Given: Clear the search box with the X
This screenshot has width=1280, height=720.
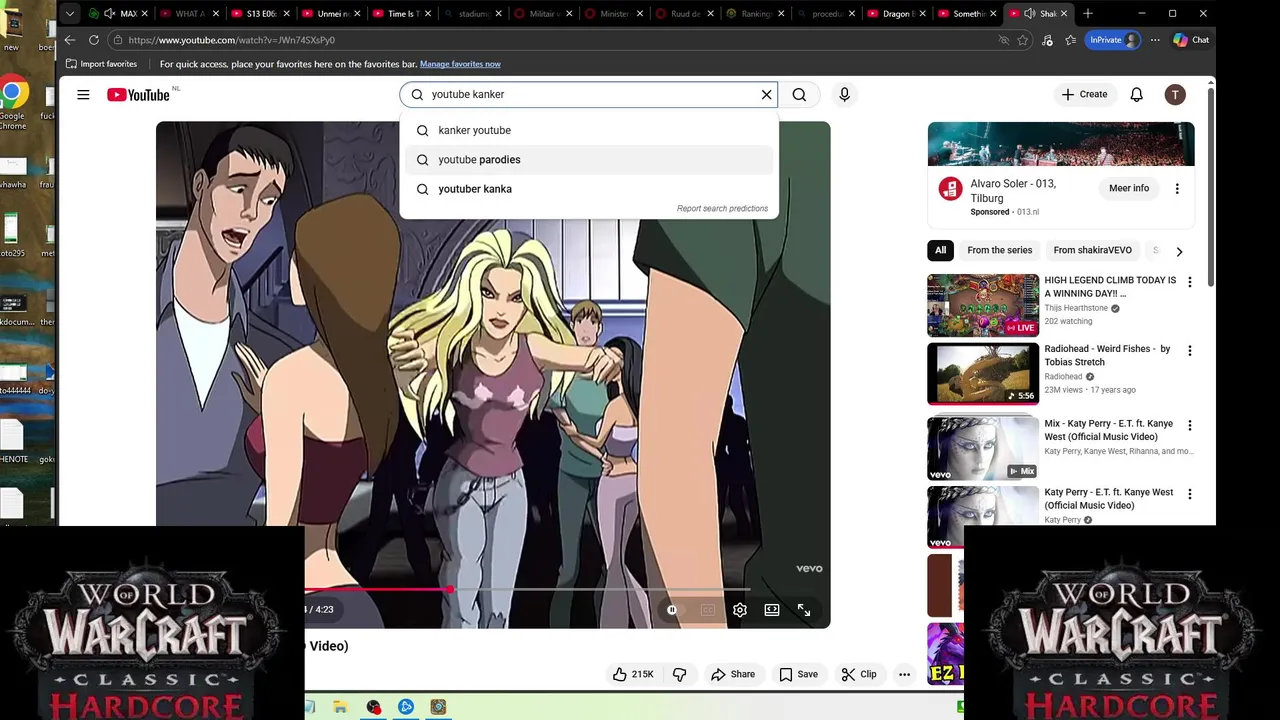Looking at the screenshot, I should coord(767,95).
